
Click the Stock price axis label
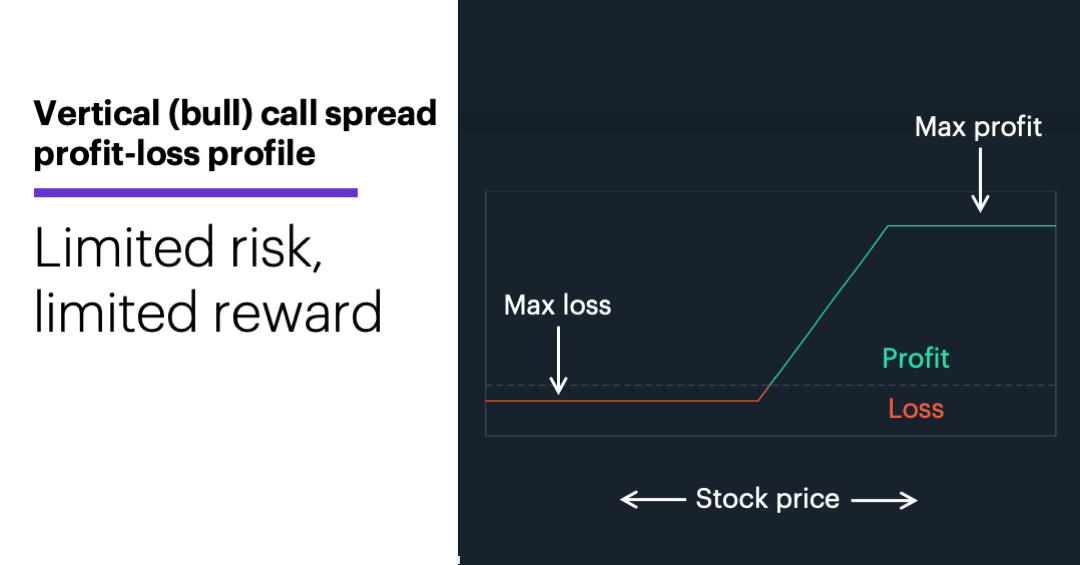(x=767, y=499)
